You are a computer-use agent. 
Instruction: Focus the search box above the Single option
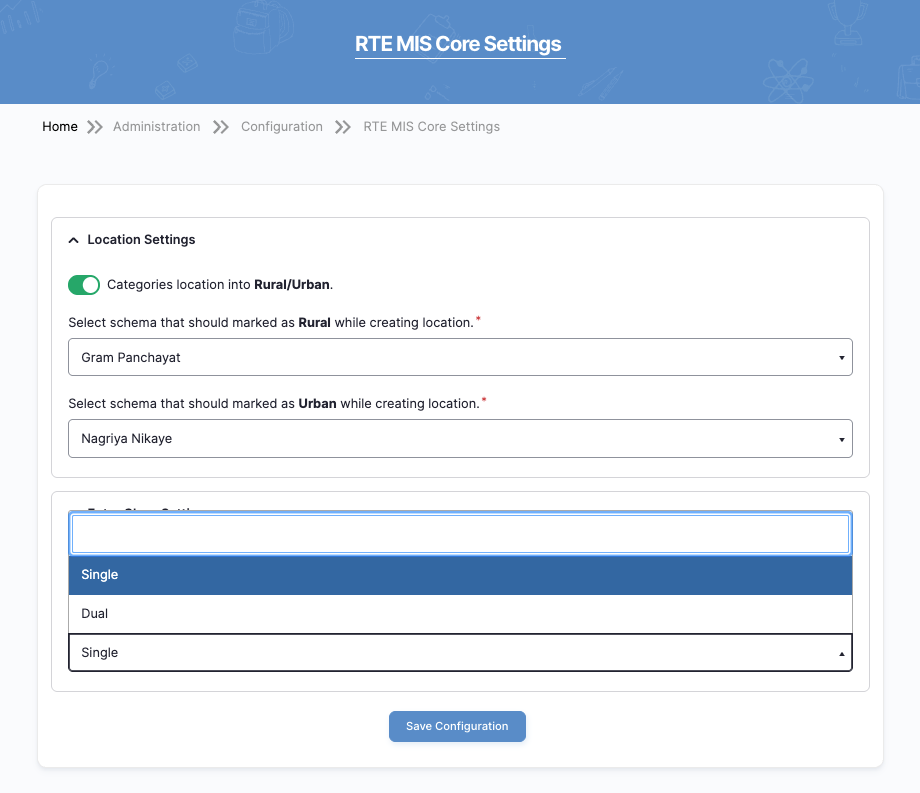460,534
